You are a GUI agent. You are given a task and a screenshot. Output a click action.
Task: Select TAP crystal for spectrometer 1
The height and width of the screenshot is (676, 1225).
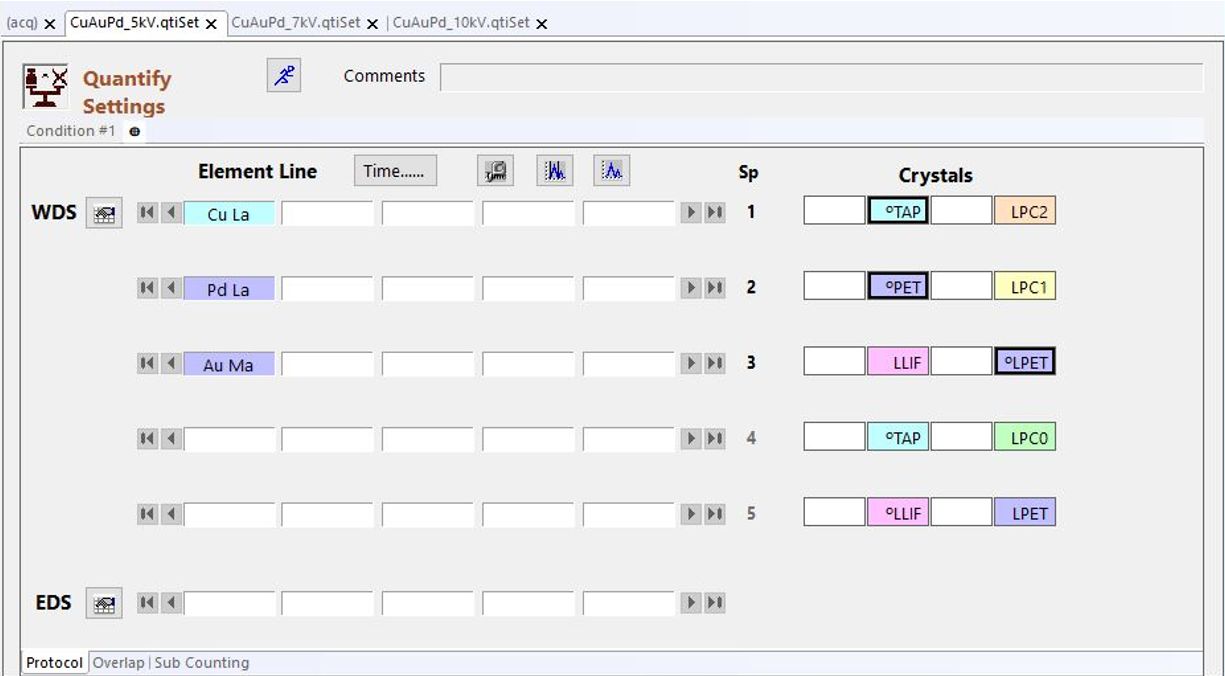[898, 212]
